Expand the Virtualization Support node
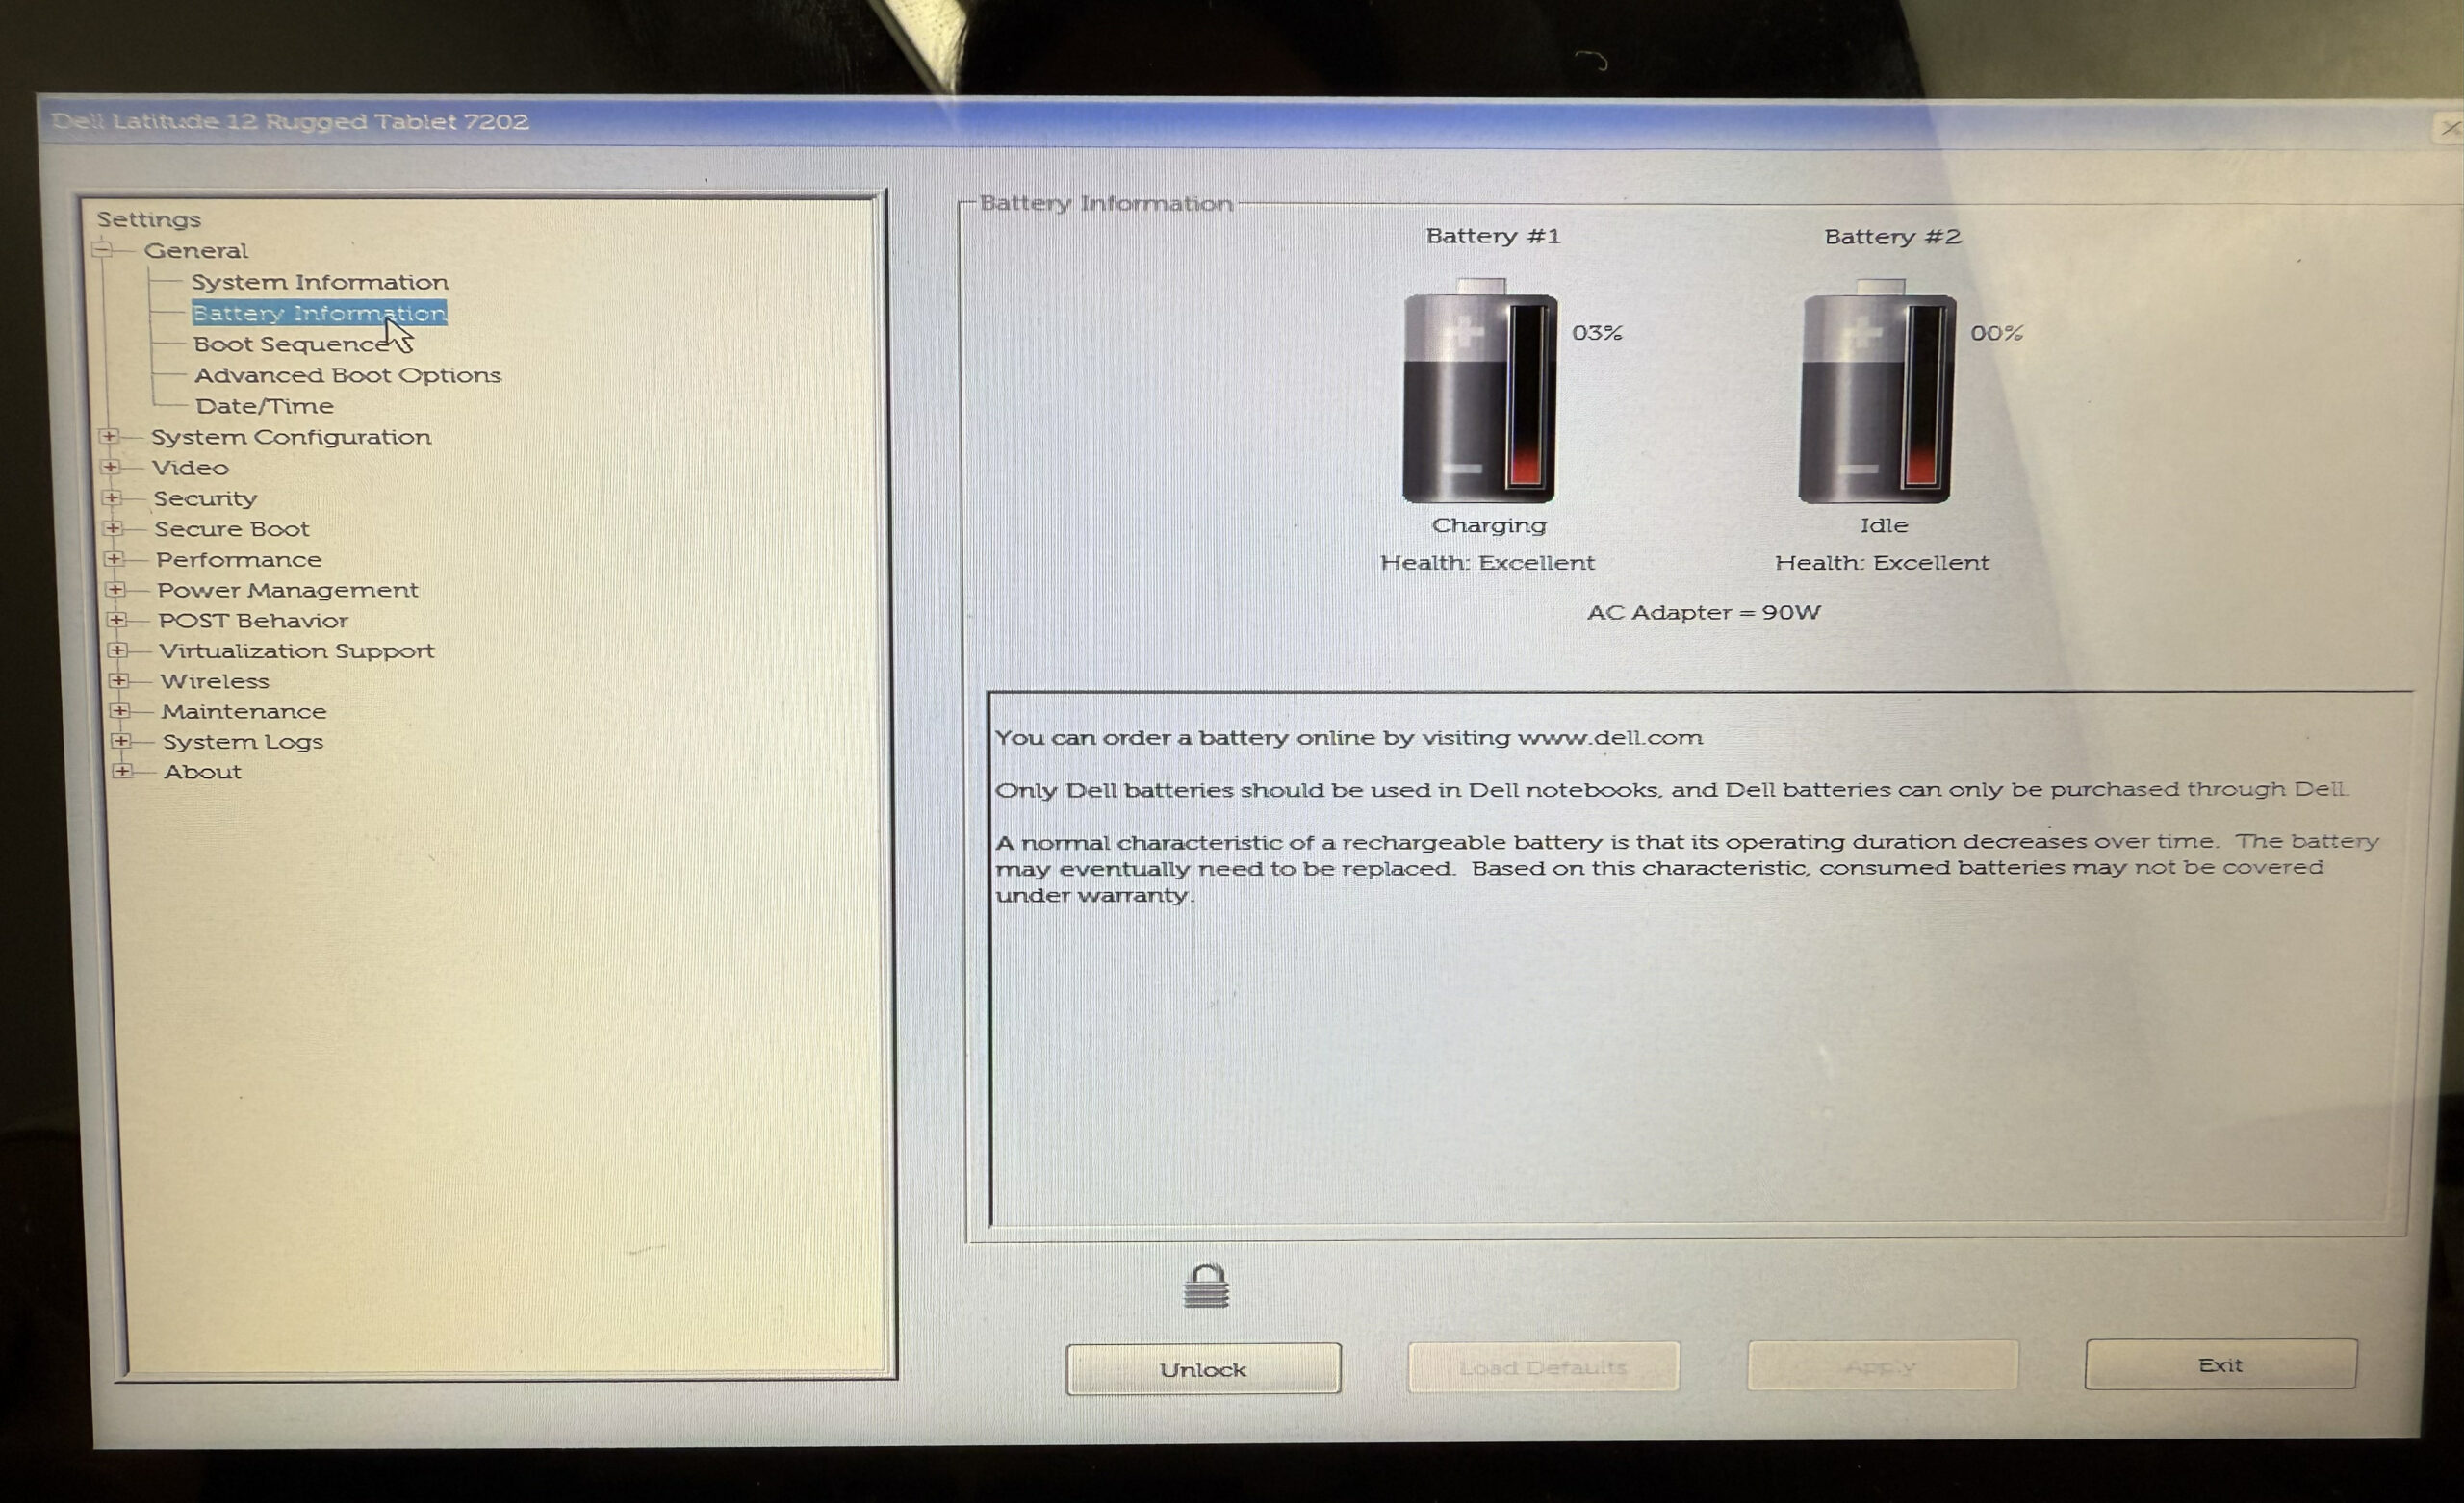Viewport: 2464px width, 1503px height. pos(117,650)
